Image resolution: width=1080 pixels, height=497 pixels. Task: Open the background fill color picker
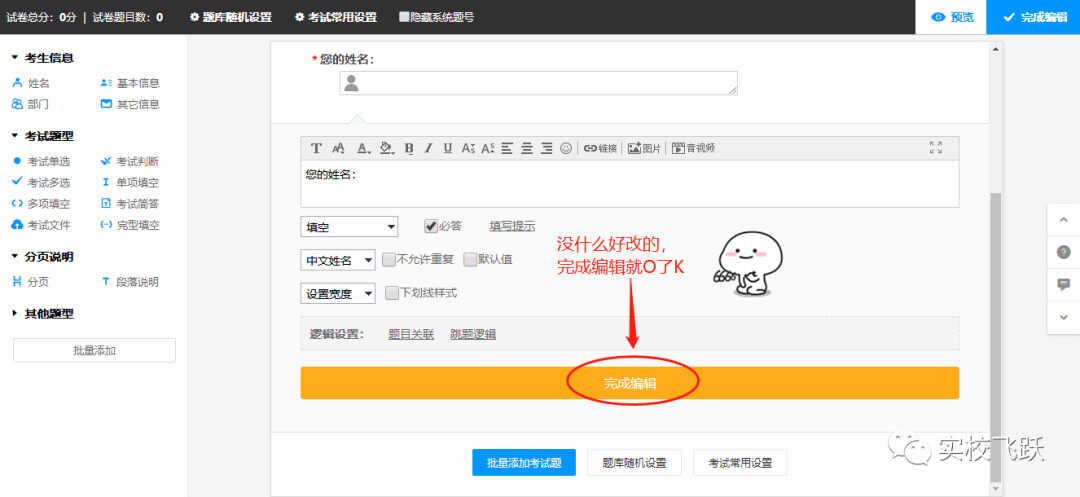click(386, 148)
